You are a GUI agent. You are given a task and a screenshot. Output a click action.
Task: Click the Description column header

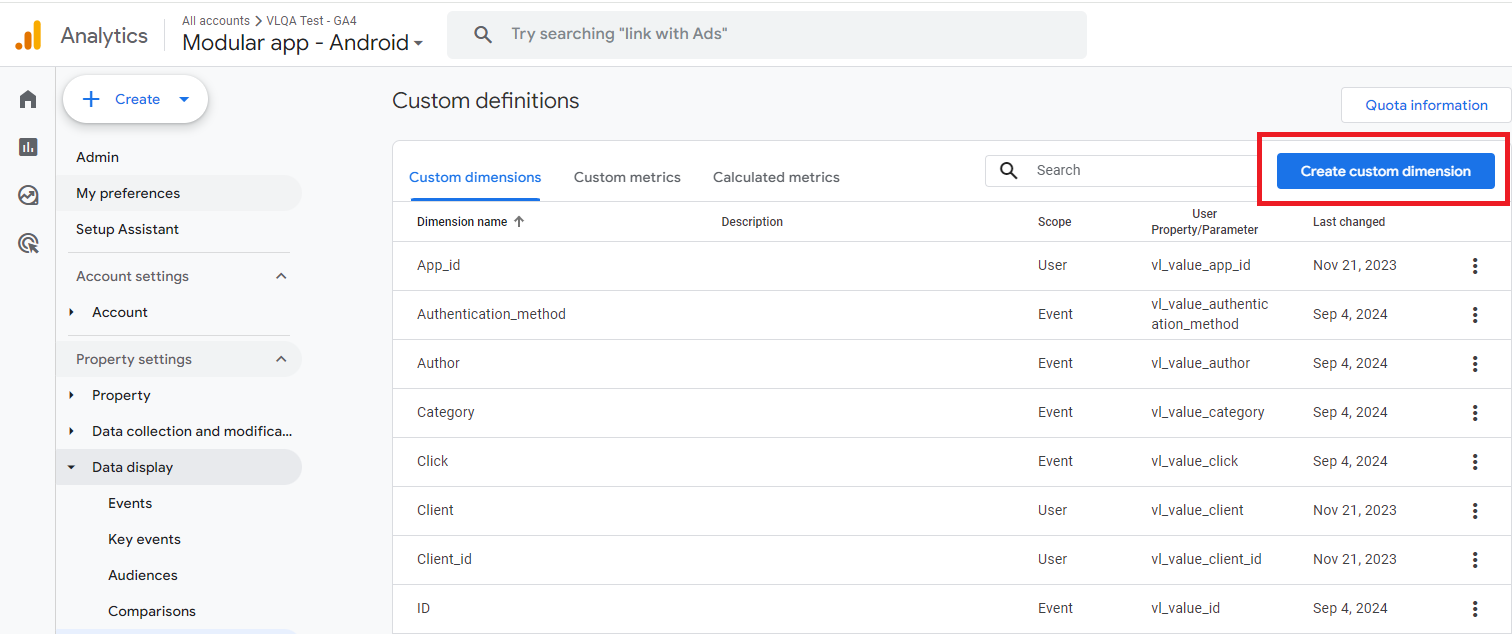[752, 222]
